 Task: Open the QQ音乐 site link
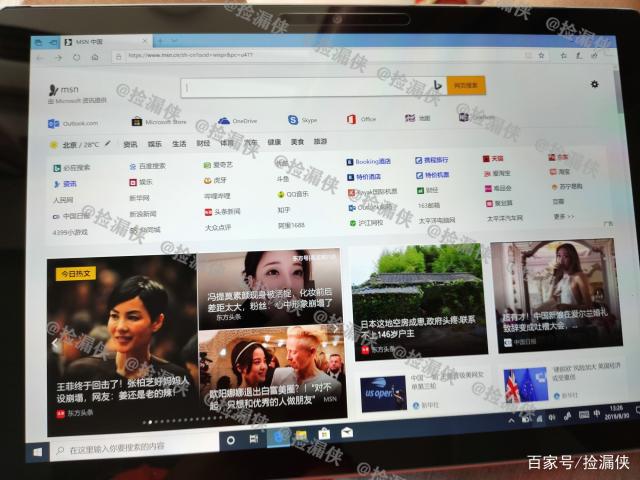(x=293, y=194)
